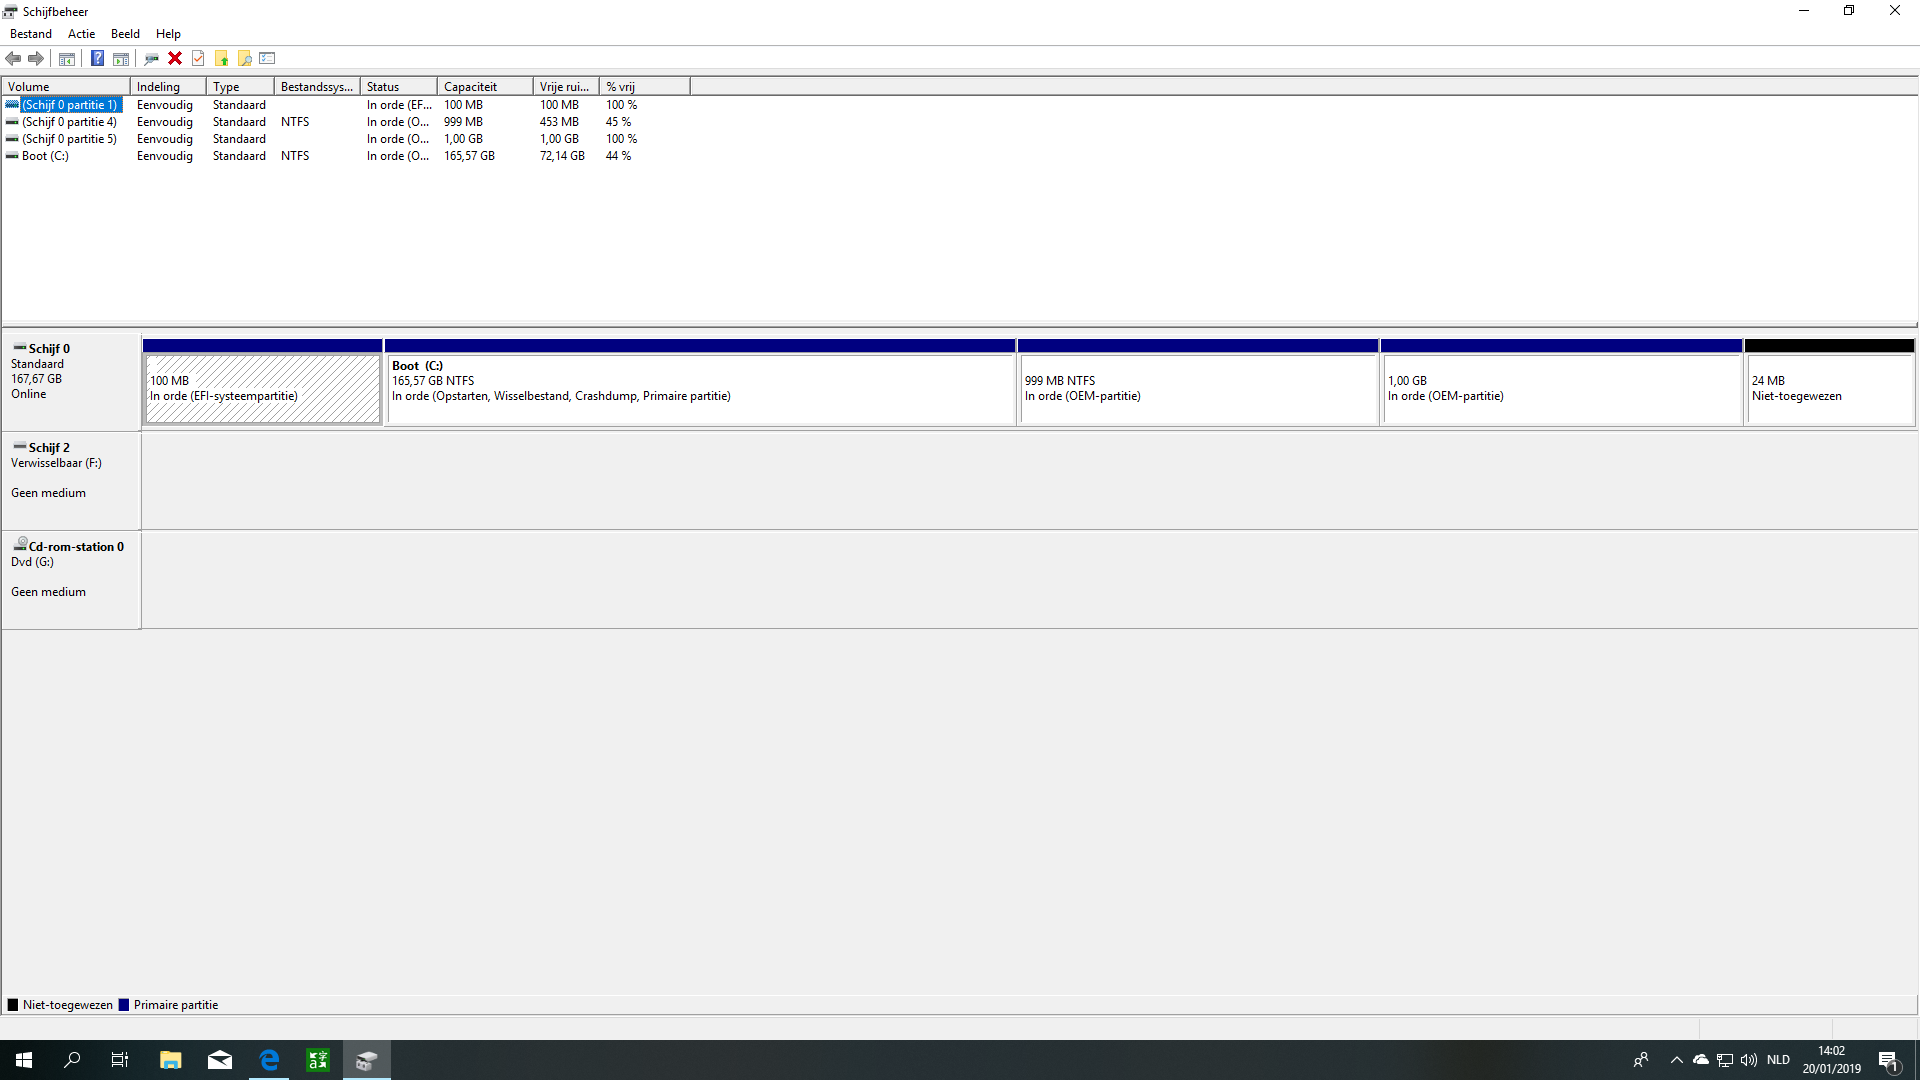This screenshot has height=1080, width=1920.
Task: Click the back arrow in toolbar
Action: pos(14,58)
